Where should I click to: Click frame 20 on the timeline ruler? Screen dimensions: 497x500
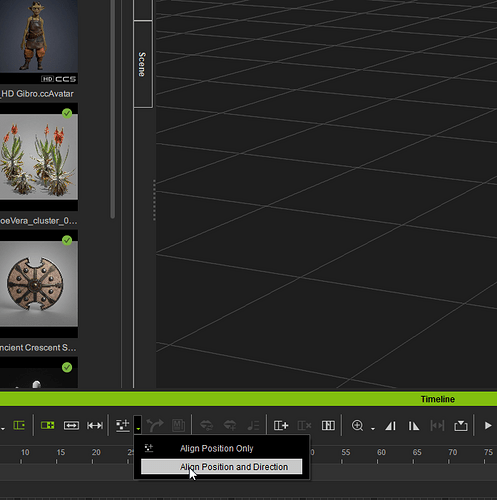point(96,453)
